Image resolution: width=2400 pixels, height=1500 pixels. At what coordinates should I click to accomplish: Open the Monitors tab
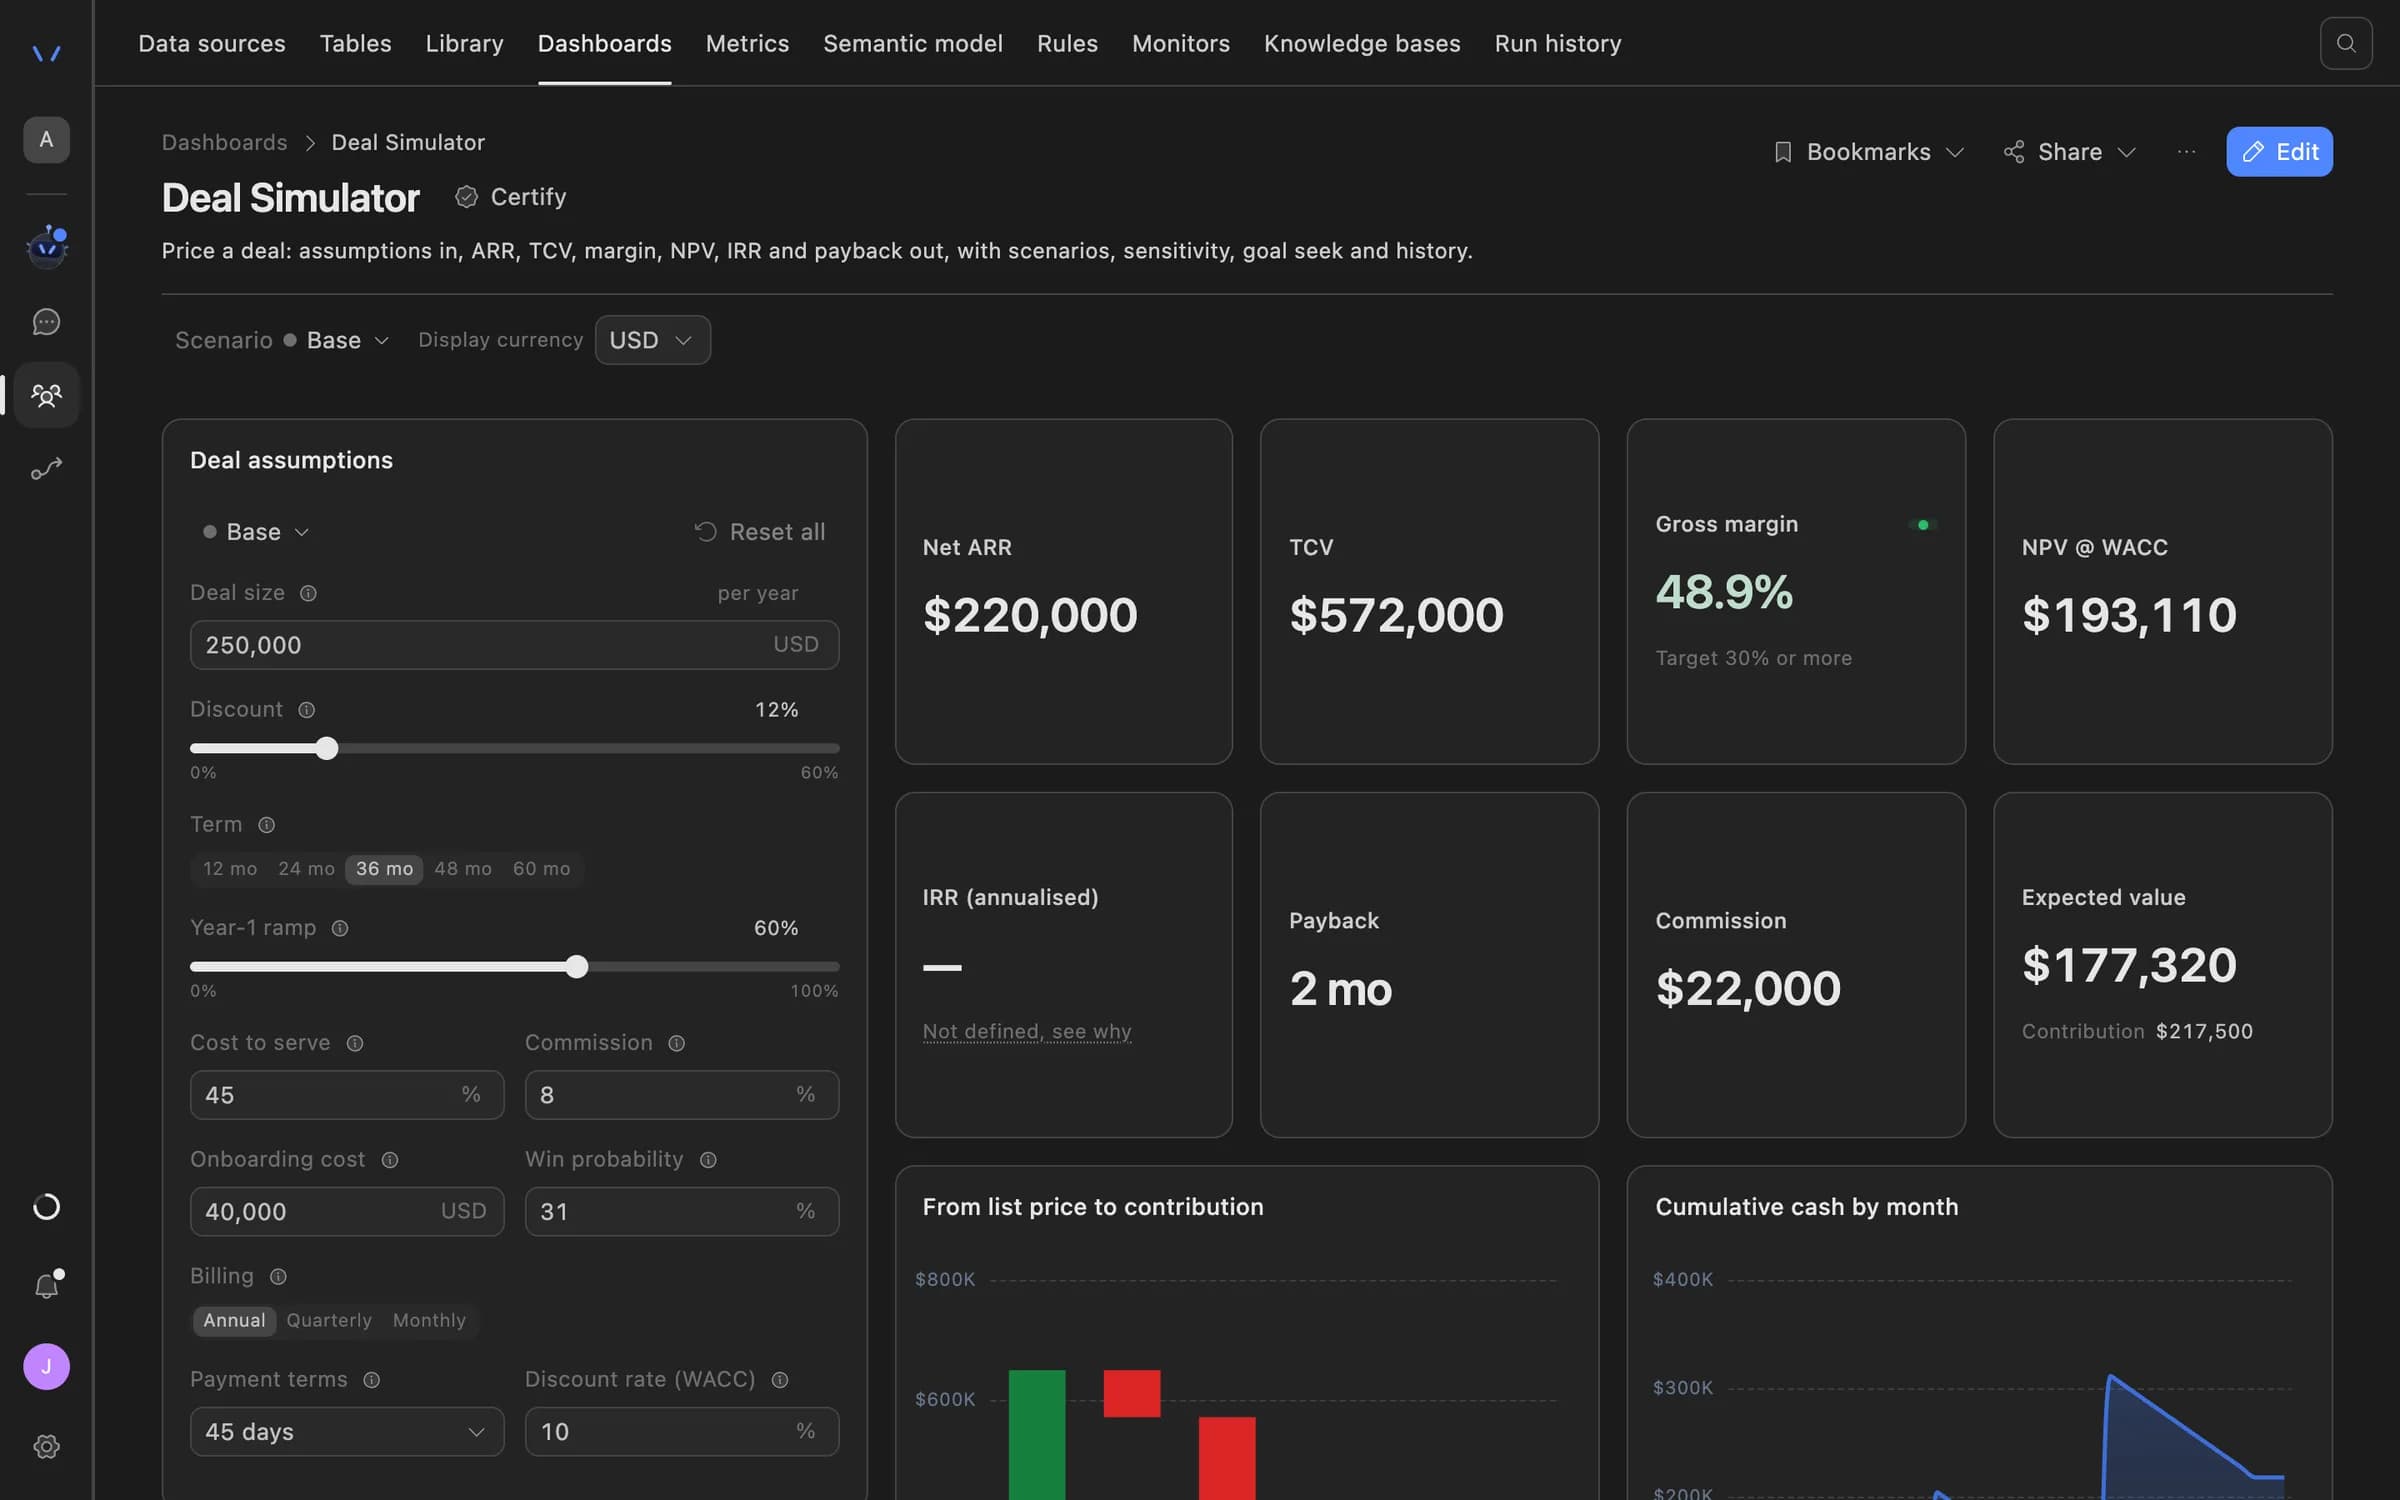click(x=1180, y=43)
